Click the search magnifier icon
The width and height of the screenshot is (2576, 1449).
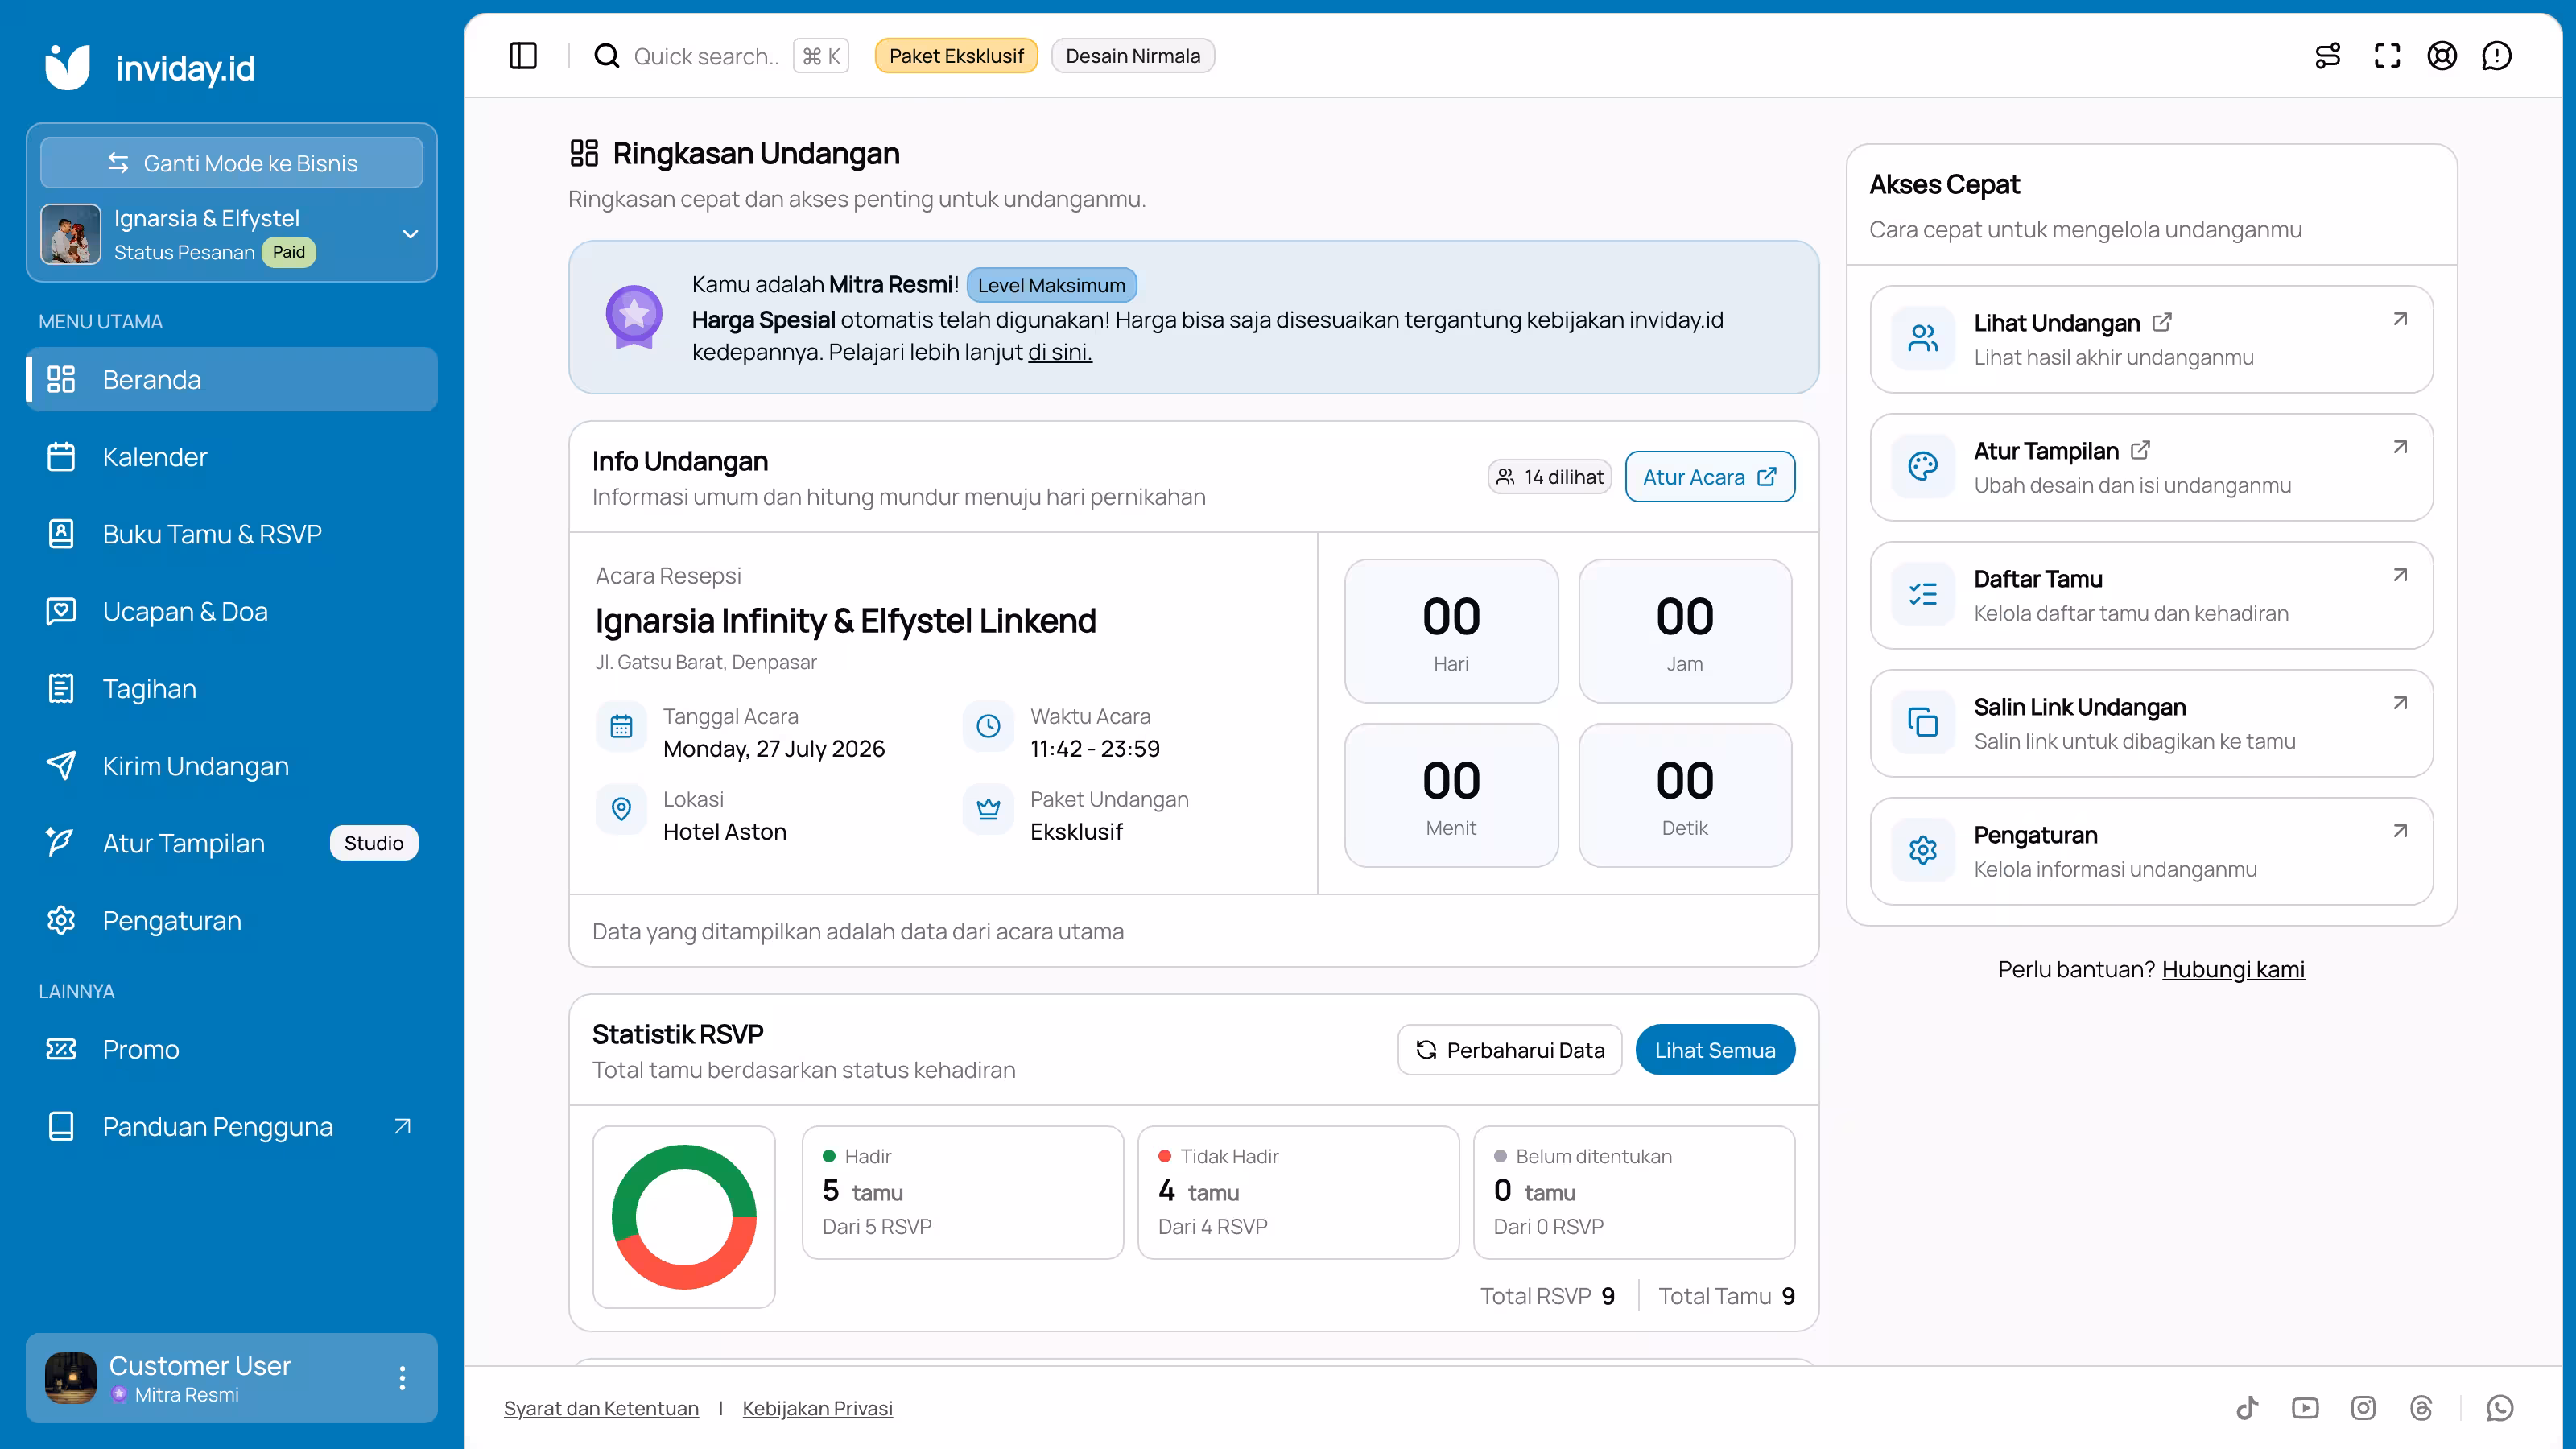pos(607,56)
